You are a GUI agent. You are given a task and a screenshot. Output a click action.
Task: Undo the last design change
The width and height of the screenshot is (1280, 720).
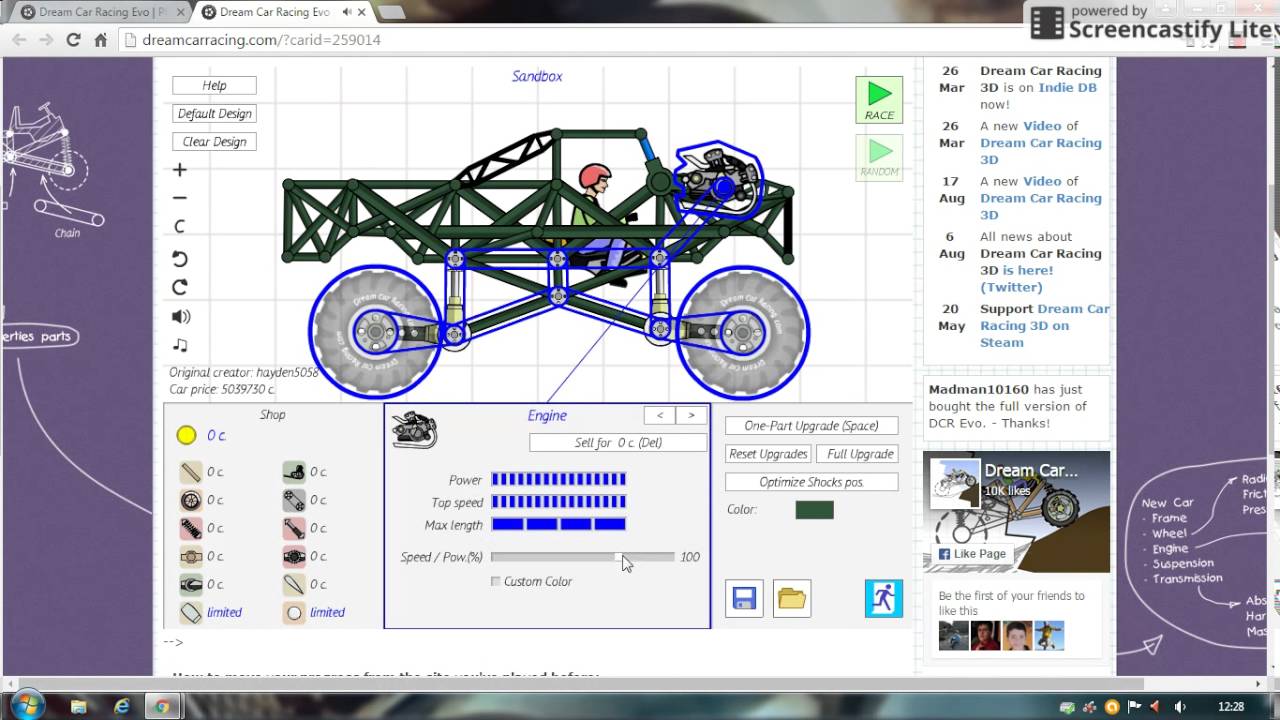tap(180, 259)
